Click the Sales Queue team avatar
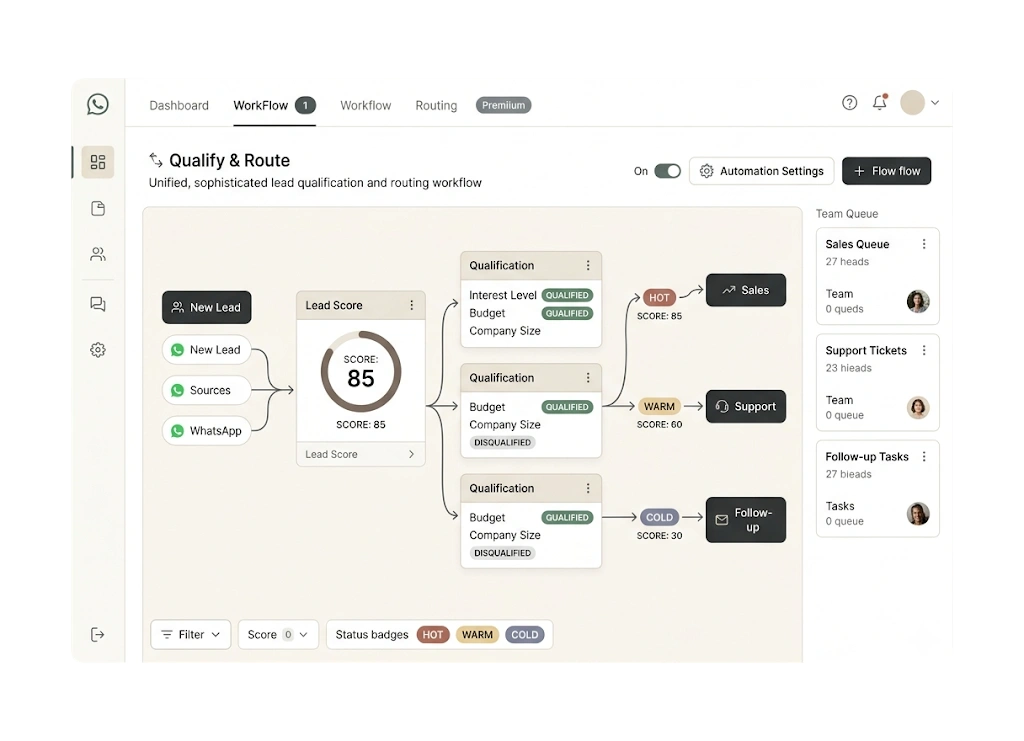 coord(918,301)
